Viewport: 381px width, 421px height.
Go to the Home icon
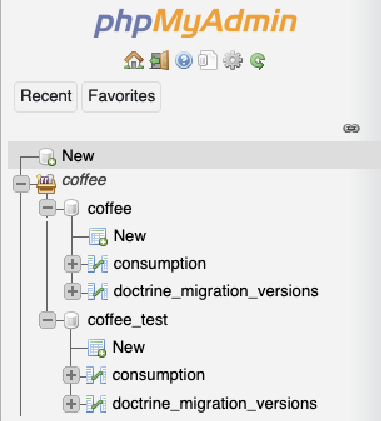[134, 60]
